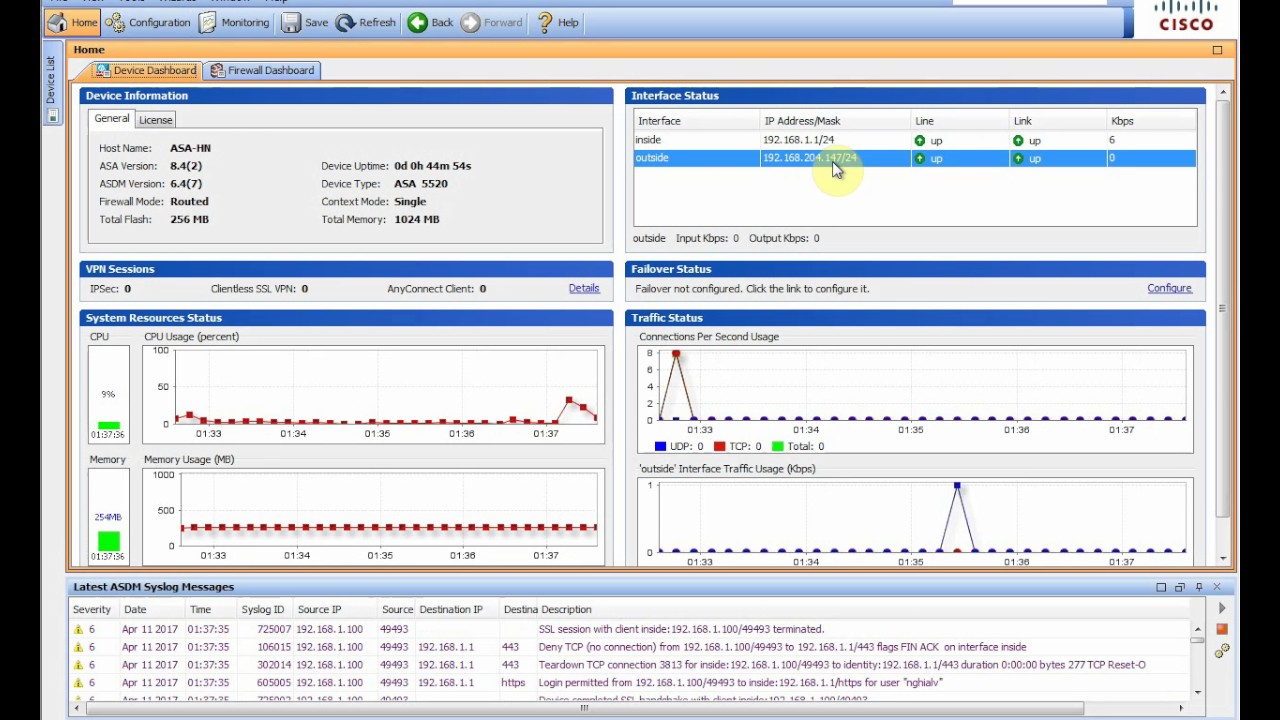Open the Monitoring section
This screenshot has height=720, width=1280.
point(234,22)
